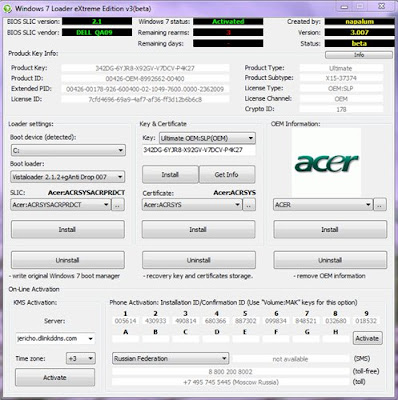Install the certificate in Key & Certificate
398x400 pixels.
[x=198, y=229]
